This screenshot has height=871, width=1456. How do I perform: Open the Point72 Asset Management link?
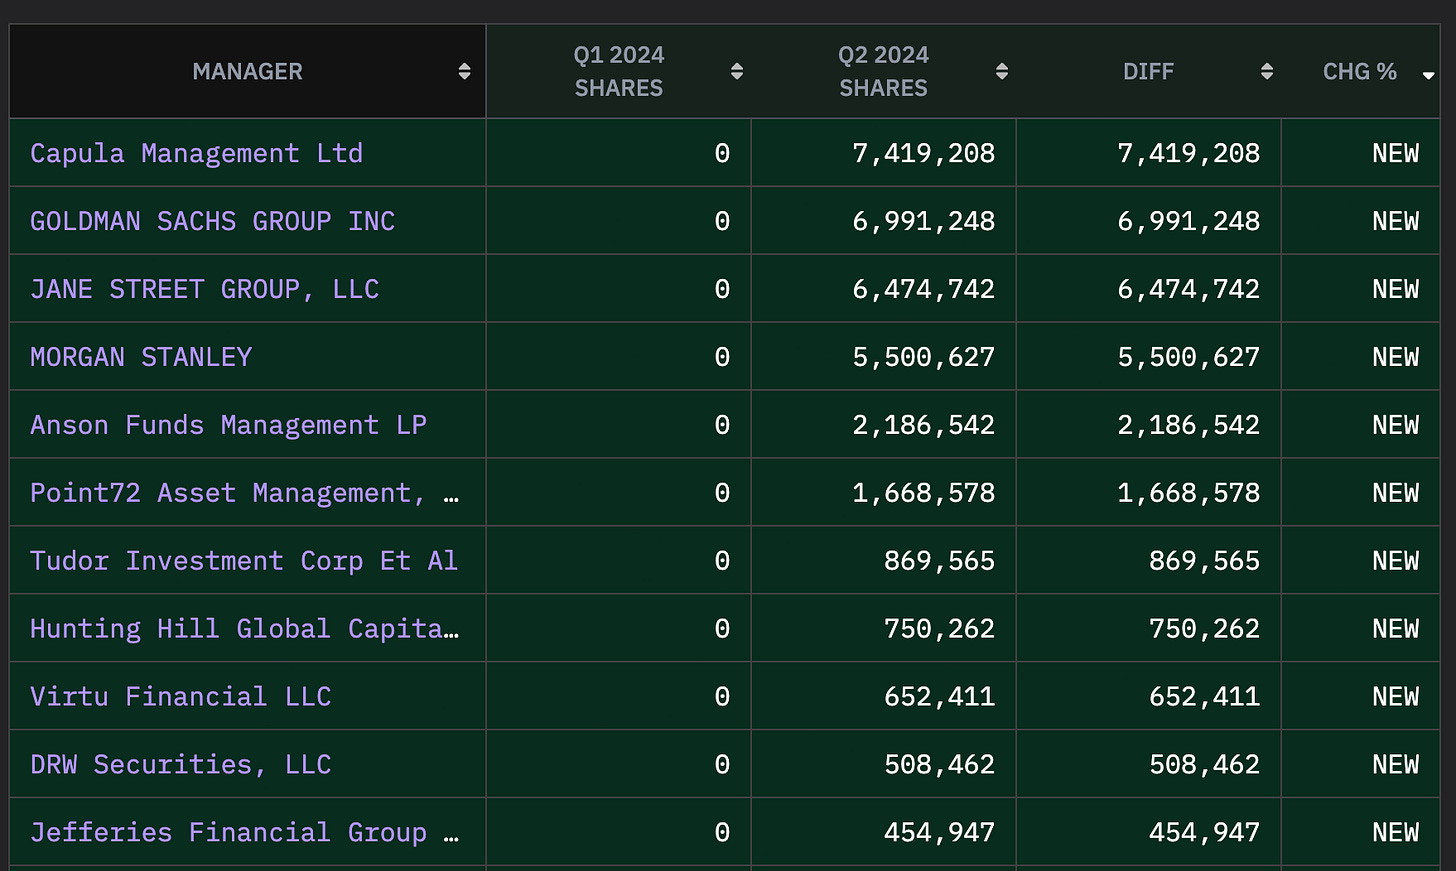coord(244,493)
